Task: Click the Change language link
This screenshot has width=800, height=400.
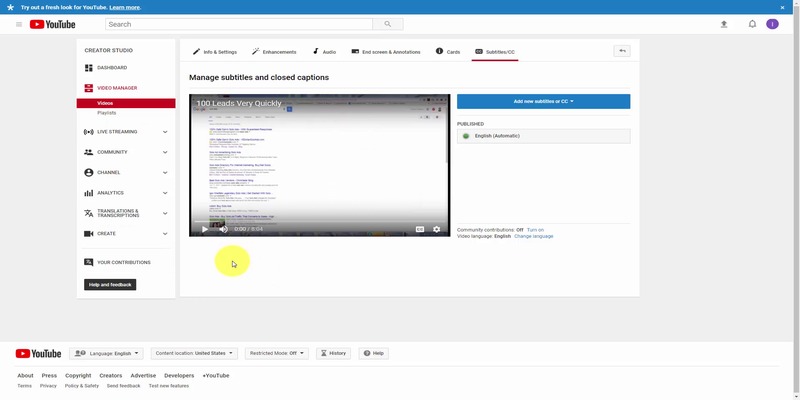Action: click(x=533, y=236)
